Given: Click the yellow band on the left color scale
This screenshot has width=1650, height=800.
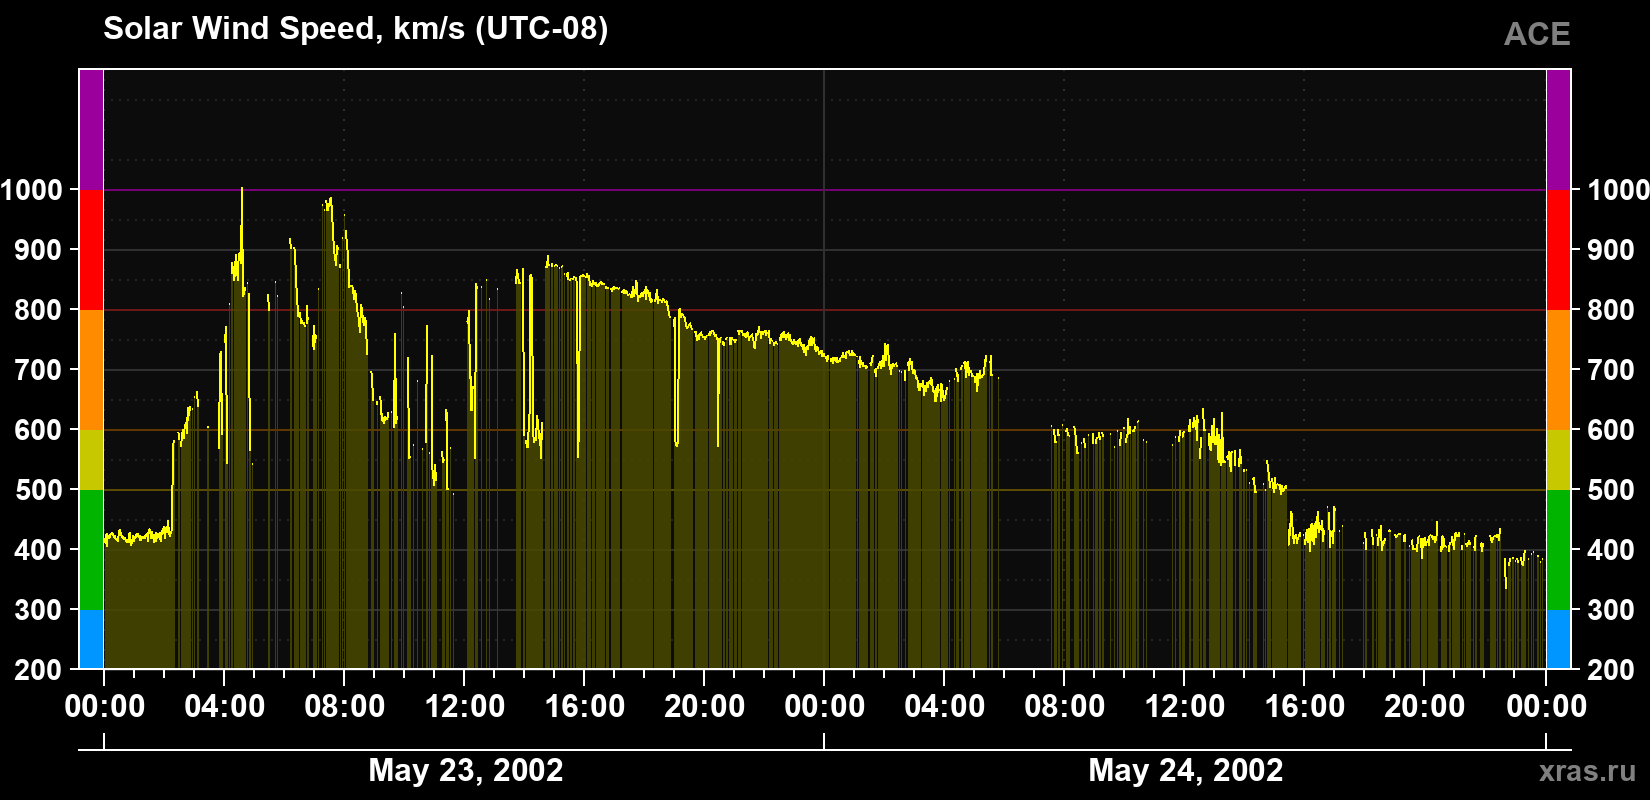Looking at the screenshot, I should pos(91,460).
